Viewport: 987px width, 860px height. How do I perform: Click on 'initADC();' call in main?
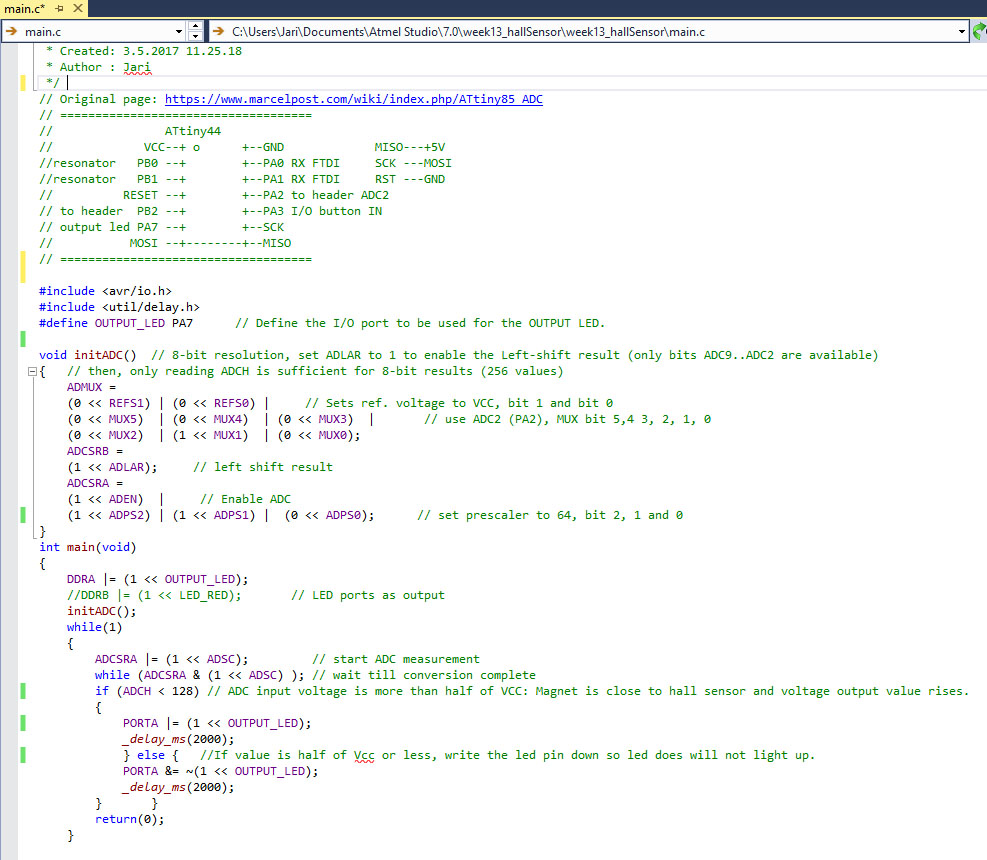point(101,611)
